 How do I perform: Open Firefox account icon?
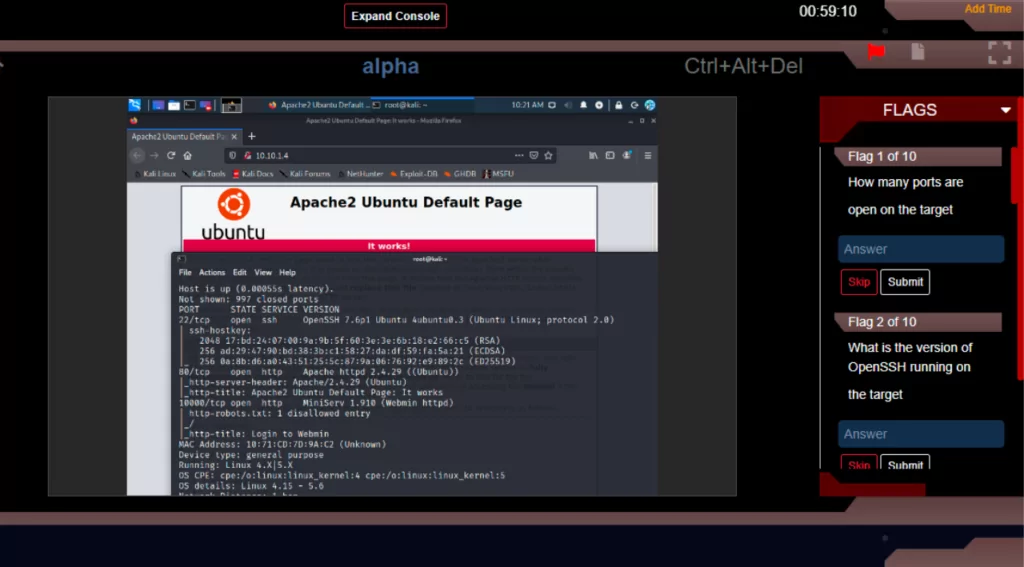[627, 155]
